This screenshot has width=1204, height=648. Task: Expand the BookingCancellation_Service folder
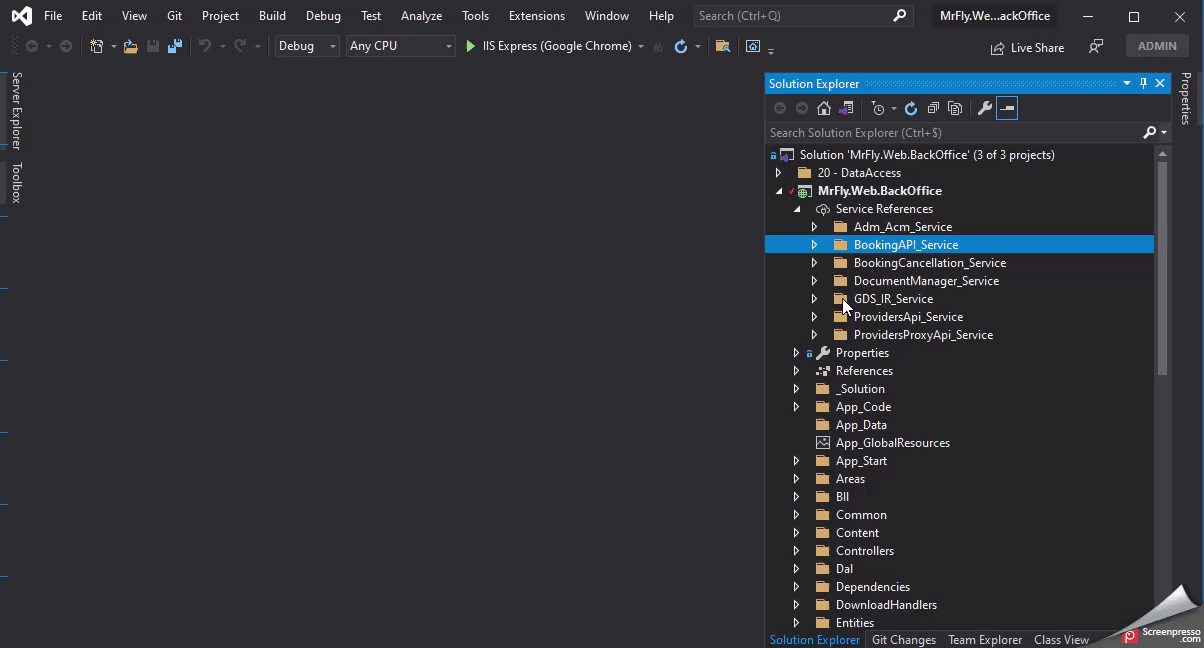815,263
